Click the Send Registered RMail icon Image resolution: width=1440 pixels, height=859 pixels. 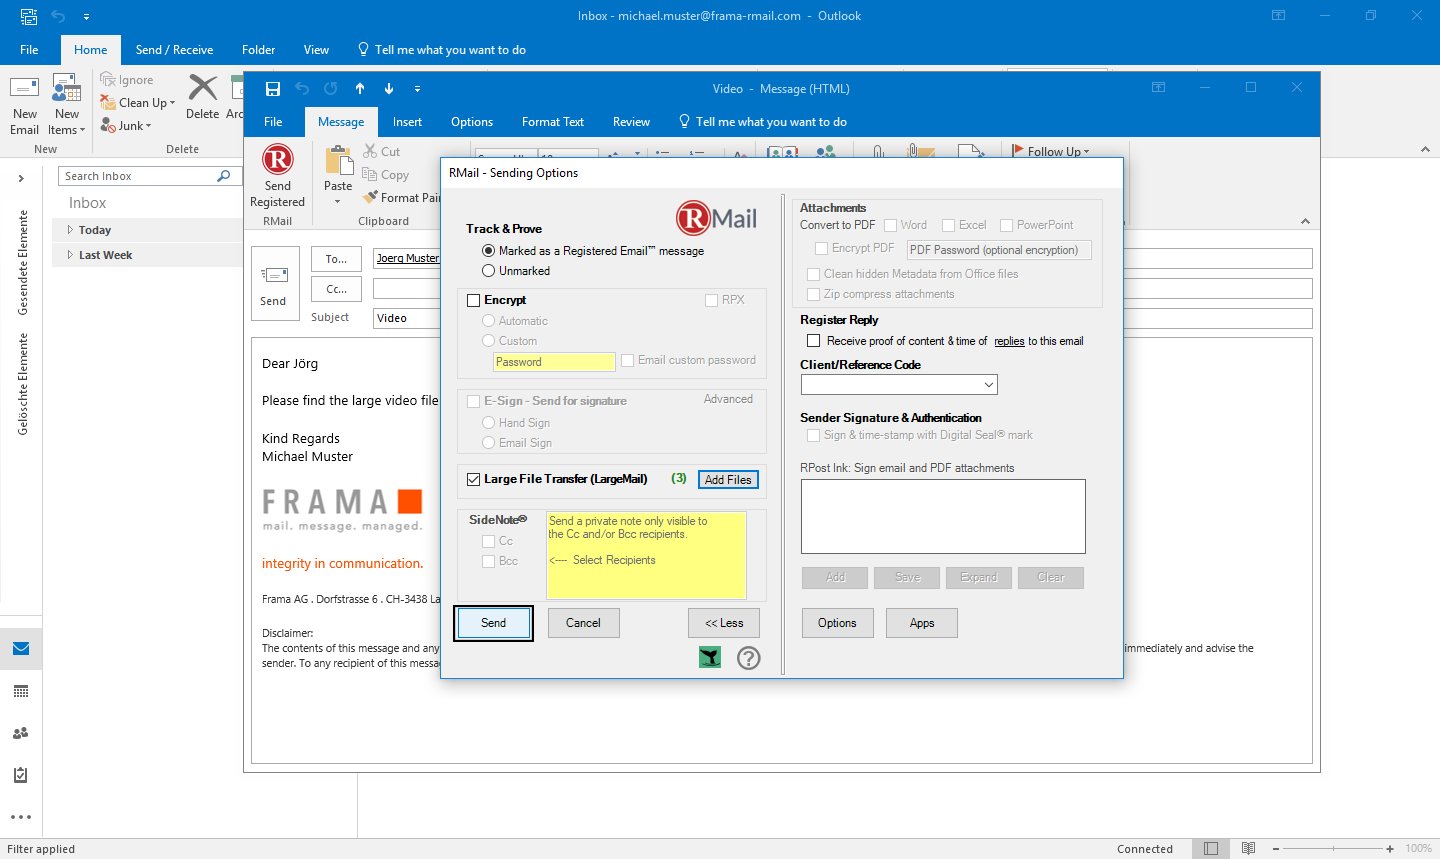point(277,160)
